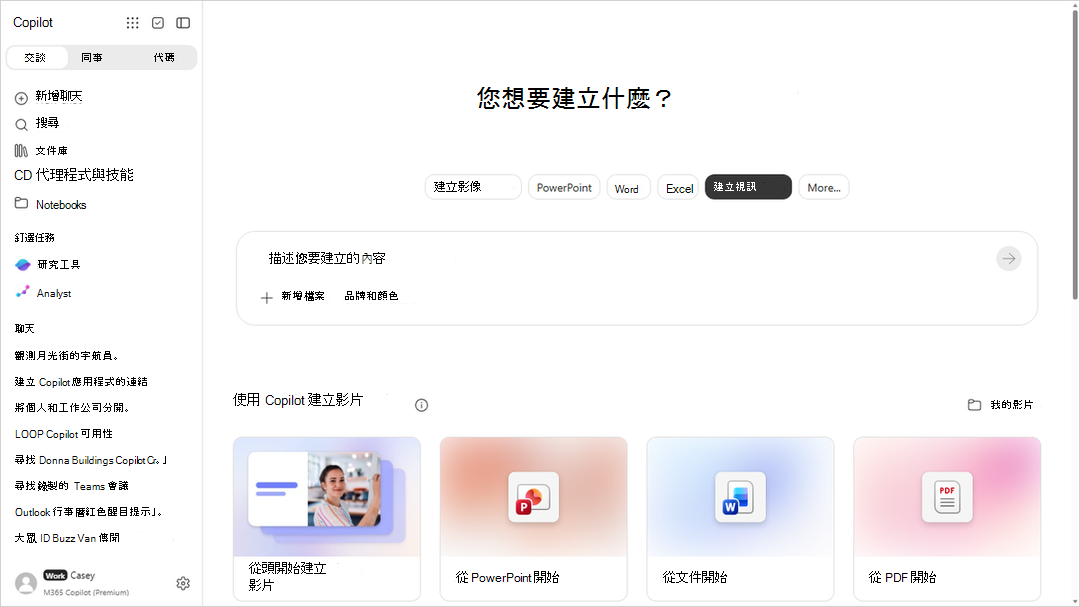Collapse the sidebar using the panel icon
This screenshot has width=1080, height=607.
point(183,23)
